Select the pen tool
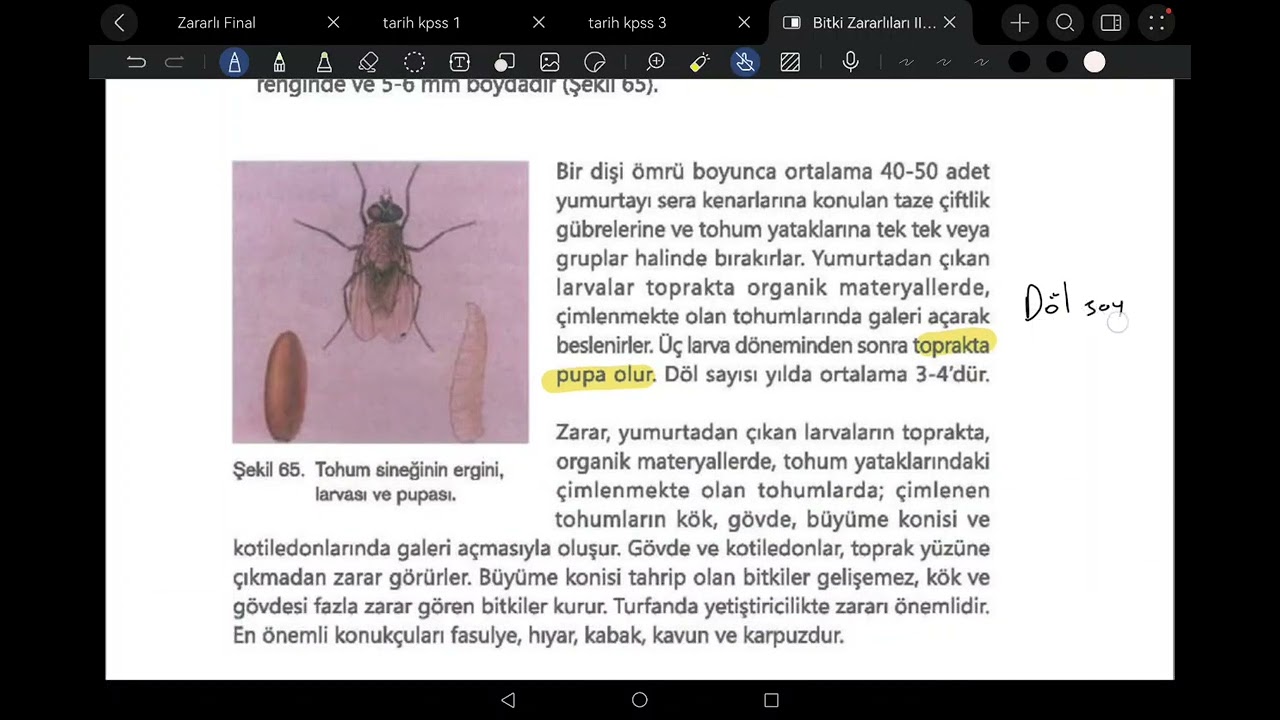 [234, 62]
